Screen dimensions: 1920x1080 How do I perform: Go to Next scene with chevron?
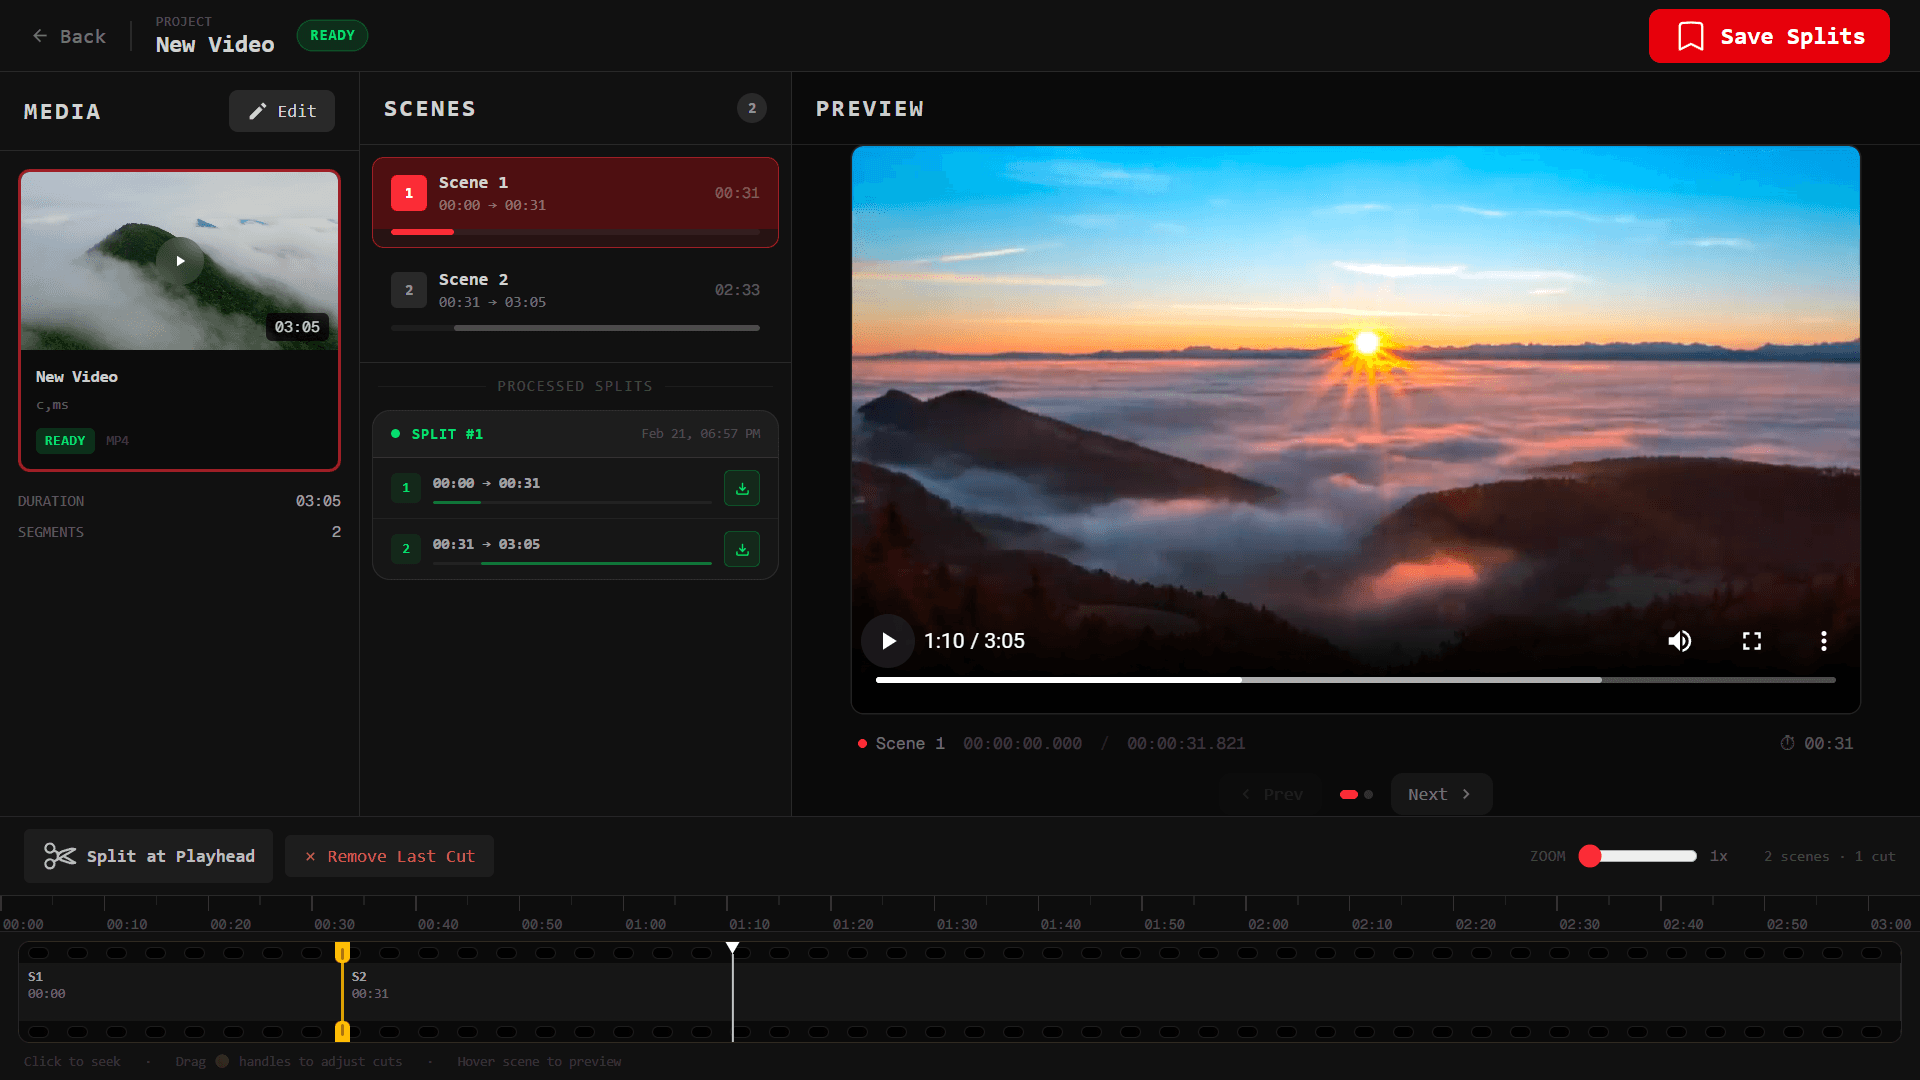click(1440, 794)
